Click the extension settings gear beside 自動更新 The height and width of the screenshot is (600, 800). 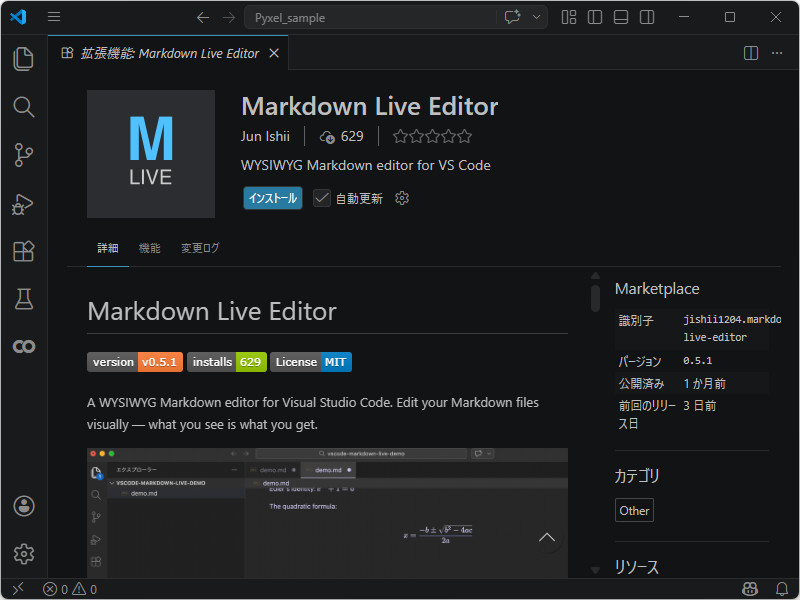click(x=402, y=198)
